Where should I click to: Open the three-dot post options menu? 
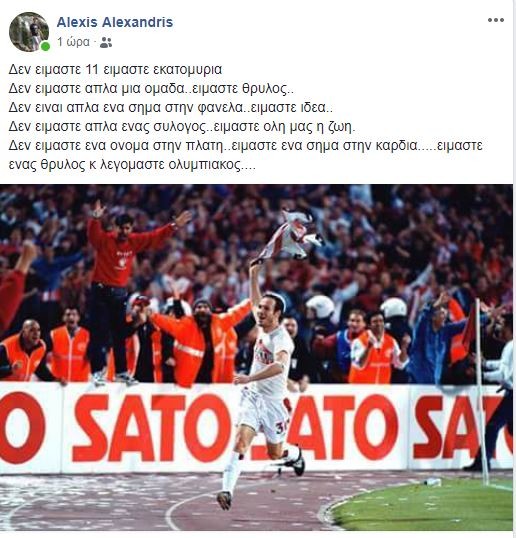(496, 20)
